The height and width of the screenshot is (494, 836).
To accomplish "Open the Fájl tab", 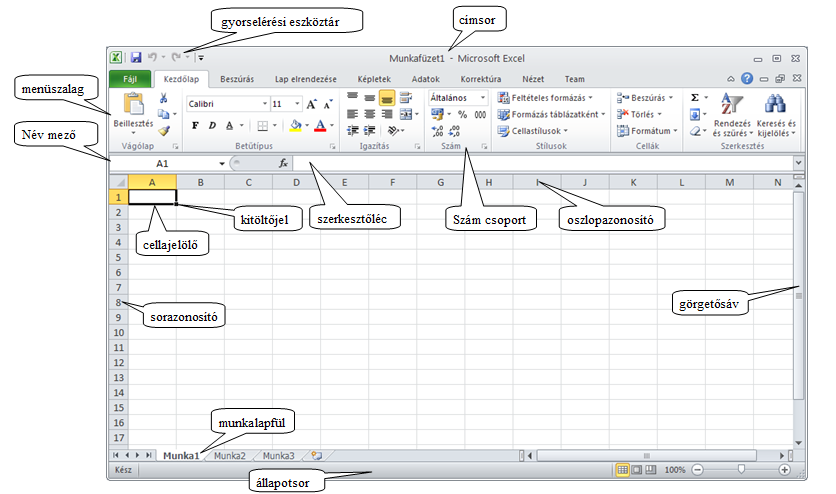I will 130,79.
